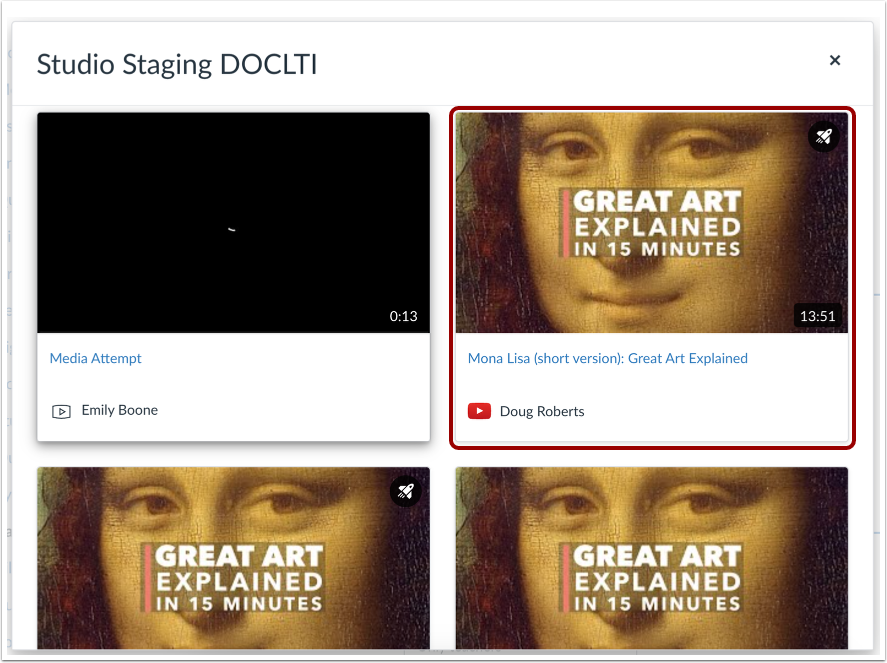The height and width of the screenshot is (663, 887).
Task: Select the Mona Lisa thumbnail in the highlighted card
Action: coord(652,222)
